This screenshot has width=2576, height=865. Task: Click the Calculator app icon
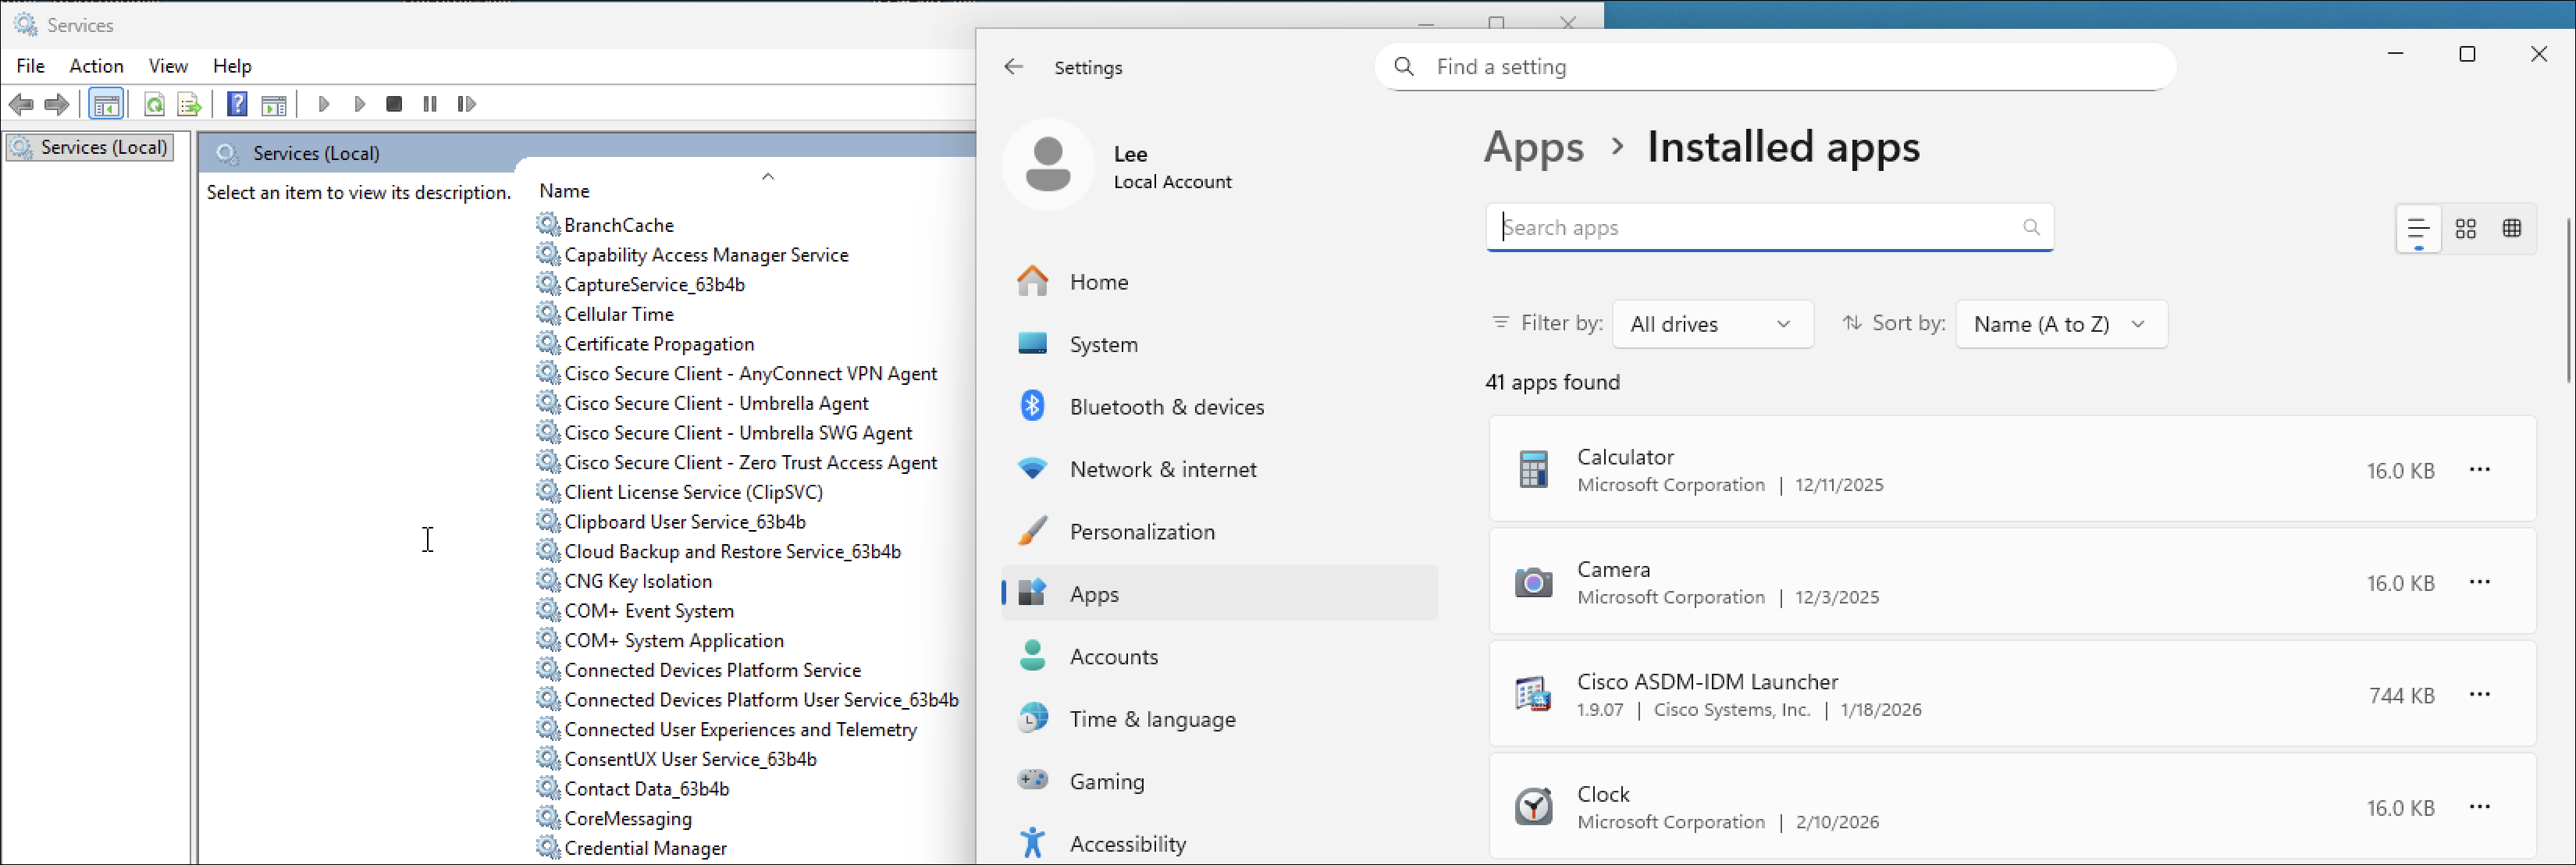click(1533, 470)
